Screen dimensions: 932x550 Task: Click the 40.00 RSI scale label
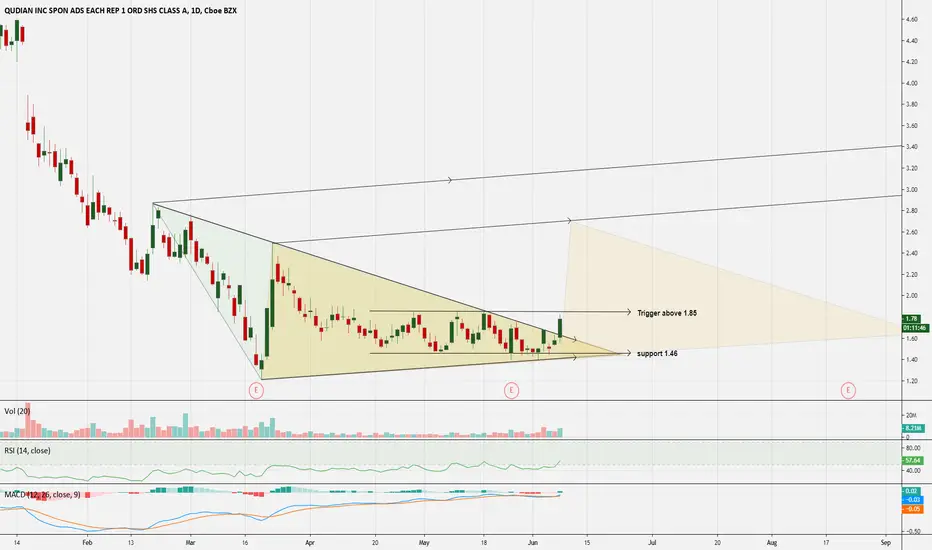point(913,470)
